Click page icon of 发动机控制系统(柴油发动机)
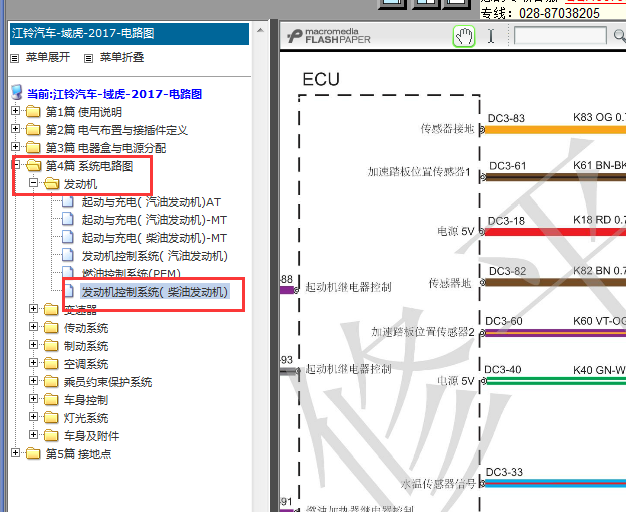Image resolution: width=626 pixels, height=512 pixels. [x=69, y=292]
